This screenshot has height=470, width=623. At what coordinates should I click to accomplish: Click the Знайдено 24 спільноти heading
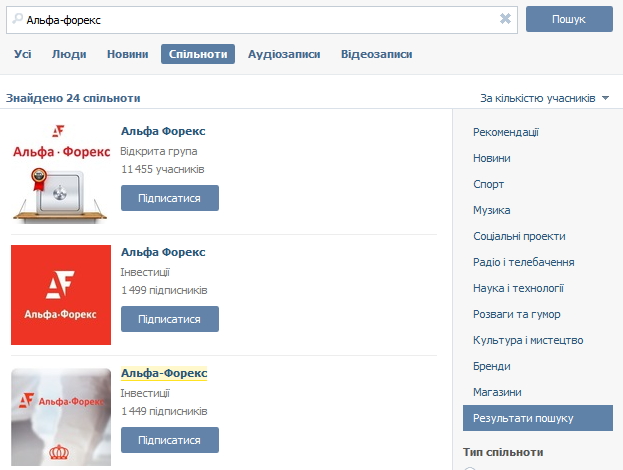pos(73,98)
